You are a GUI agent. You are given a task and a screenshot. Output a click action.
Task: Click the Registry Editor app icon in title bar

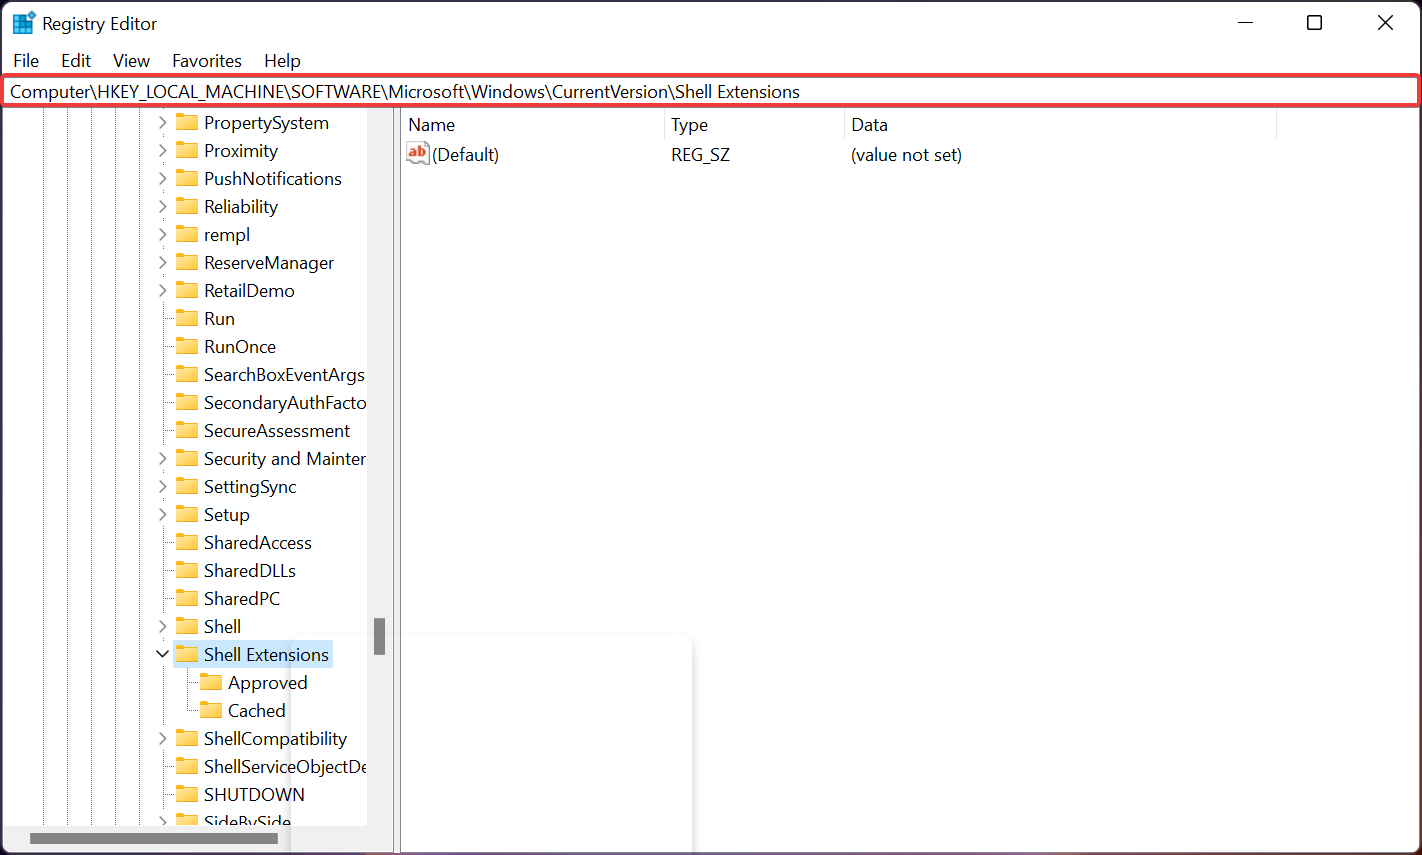click(x=23, y=23)
